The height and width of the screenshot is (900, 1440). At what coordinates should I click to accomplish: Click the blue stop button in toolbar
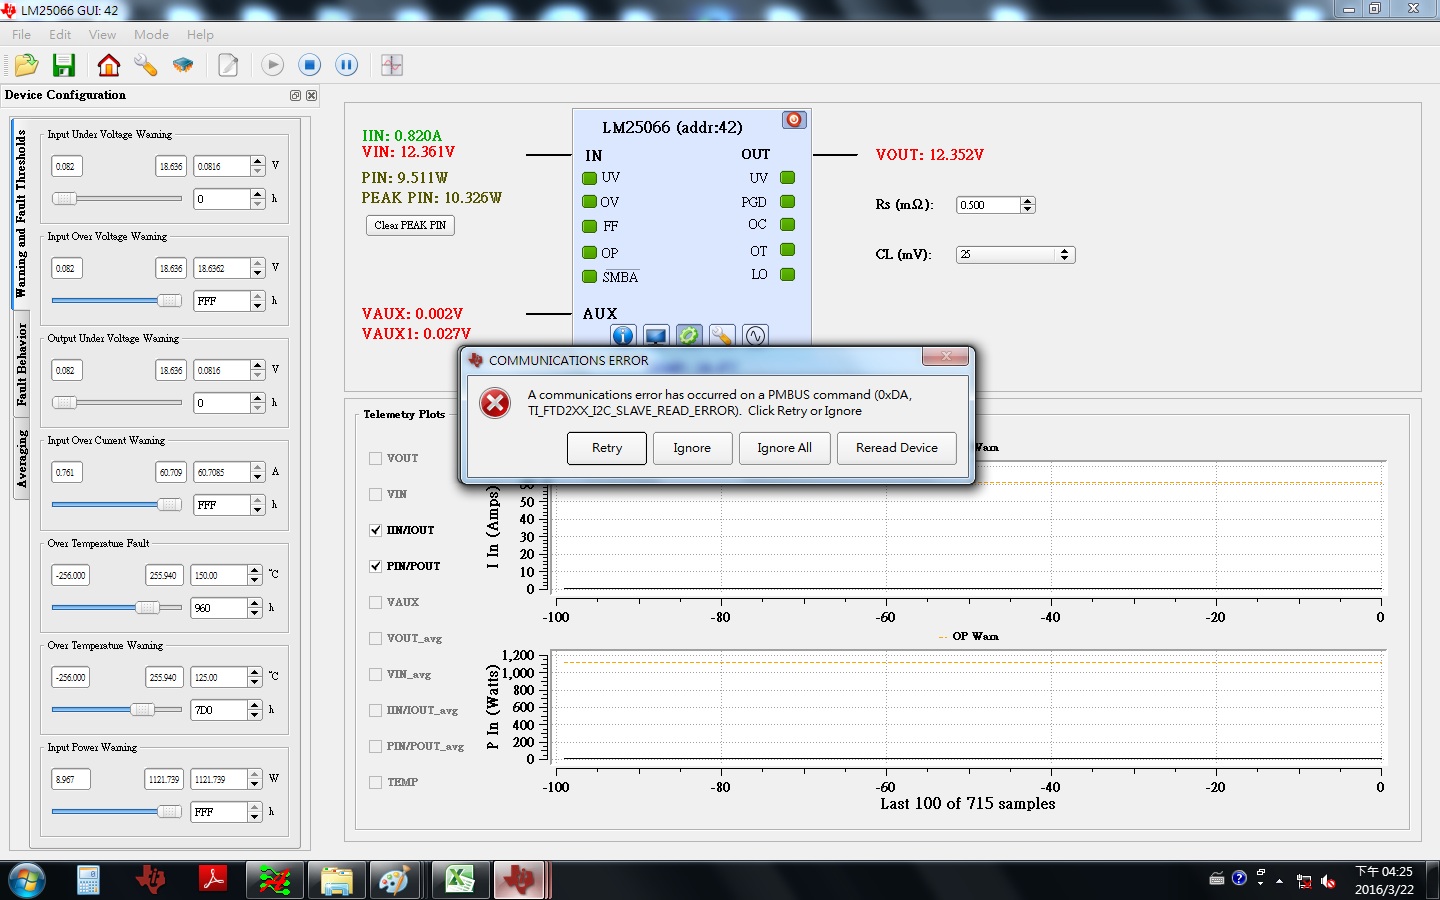pos(309,65)
